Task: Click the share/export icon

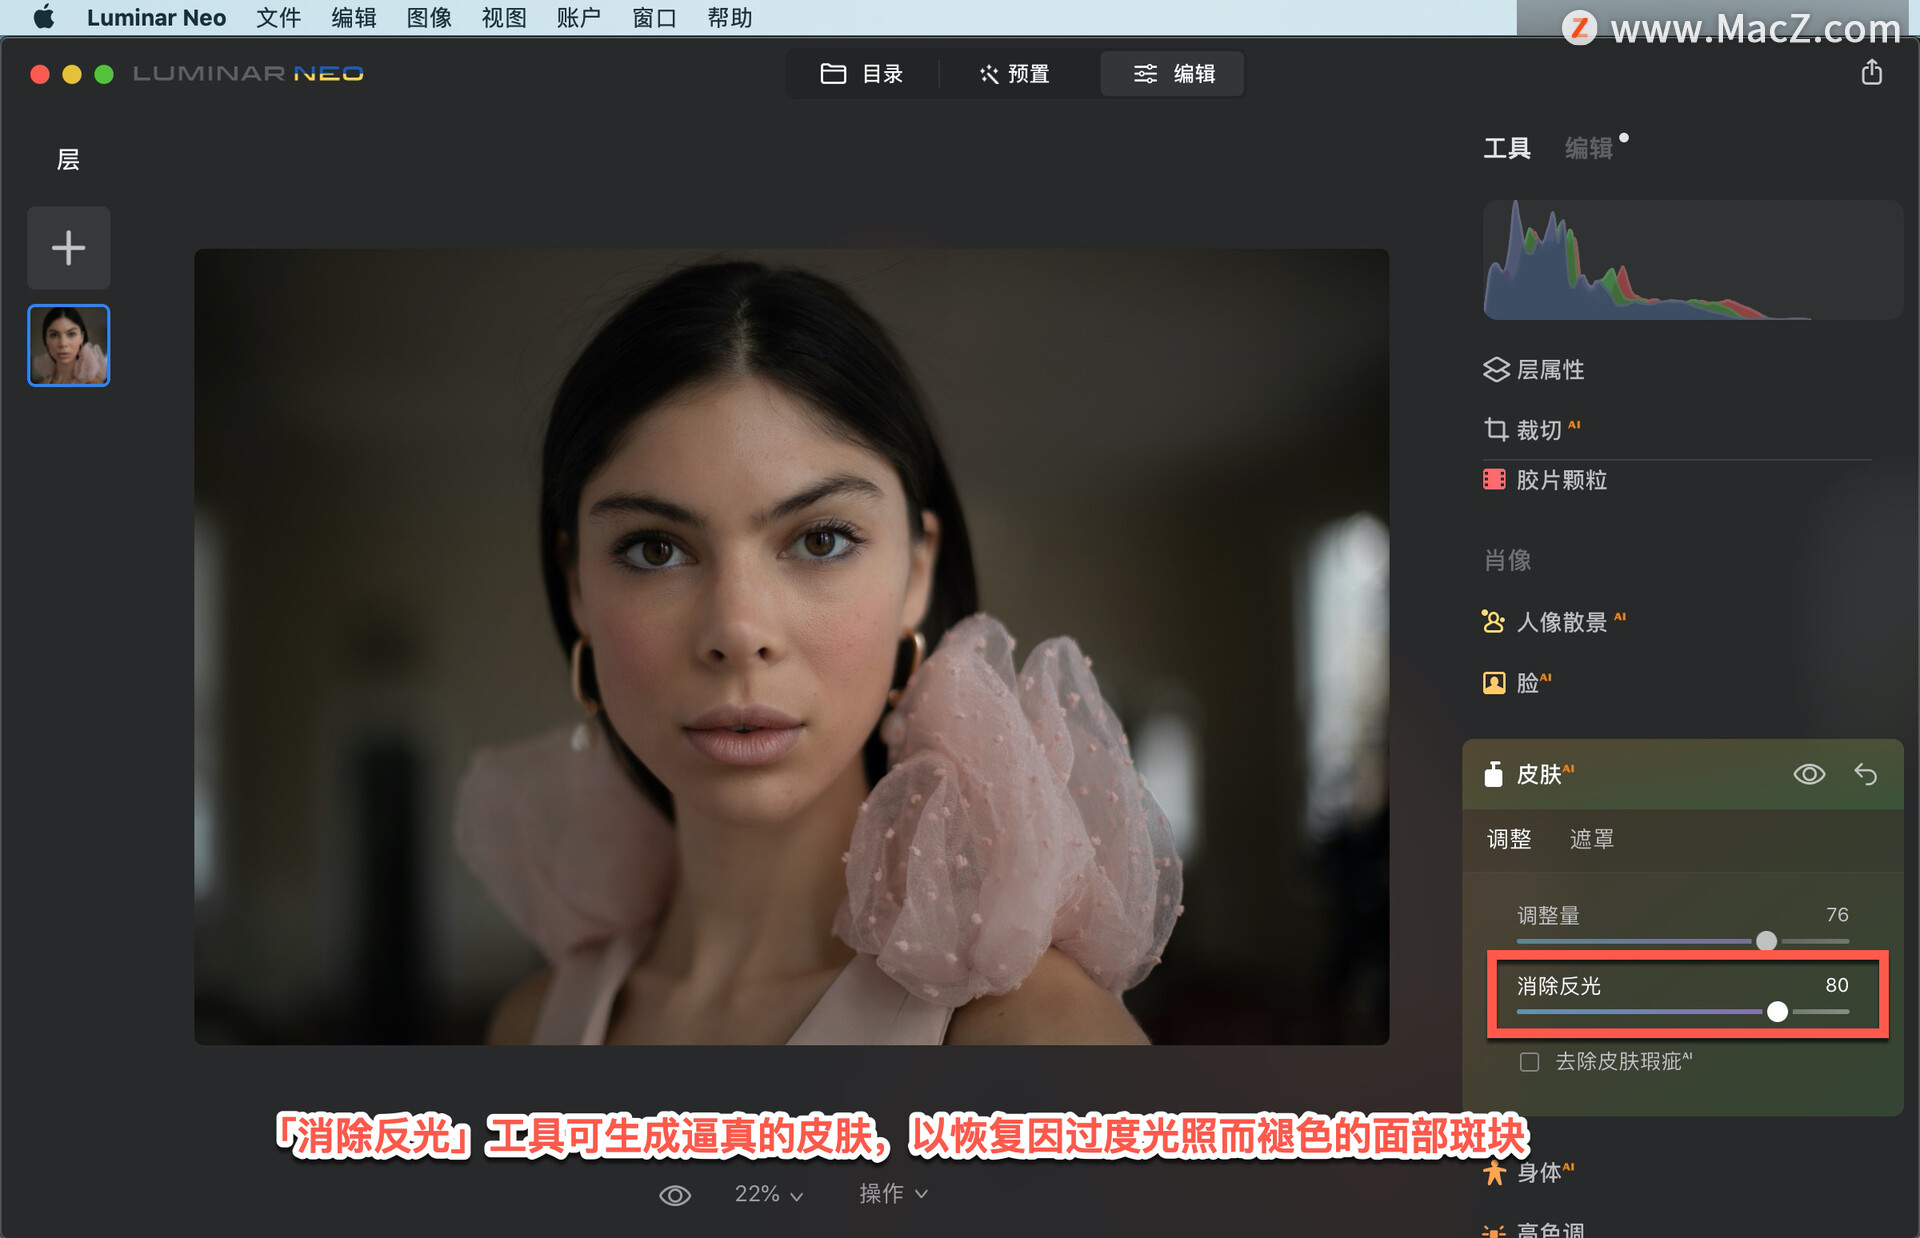Action: pos(1871,72)
